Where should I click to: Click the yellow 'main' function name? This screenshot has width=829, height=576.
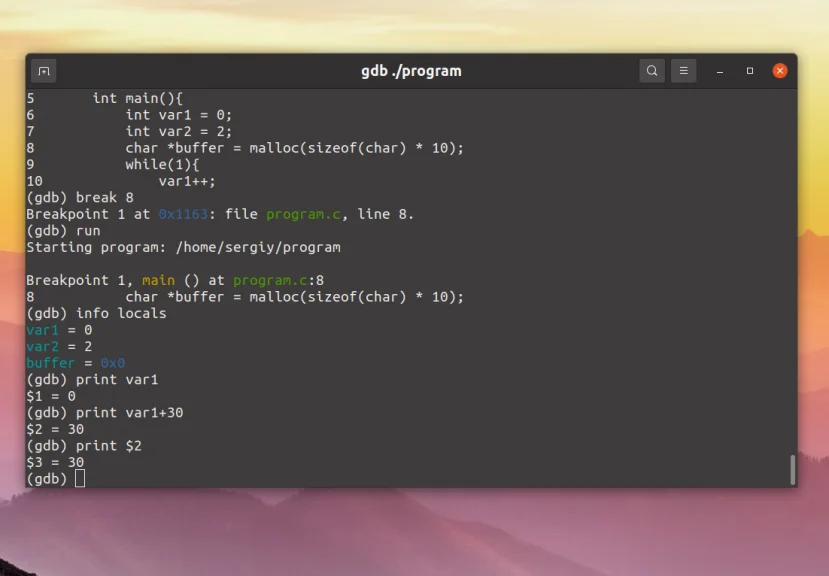(x=159, y=280)
